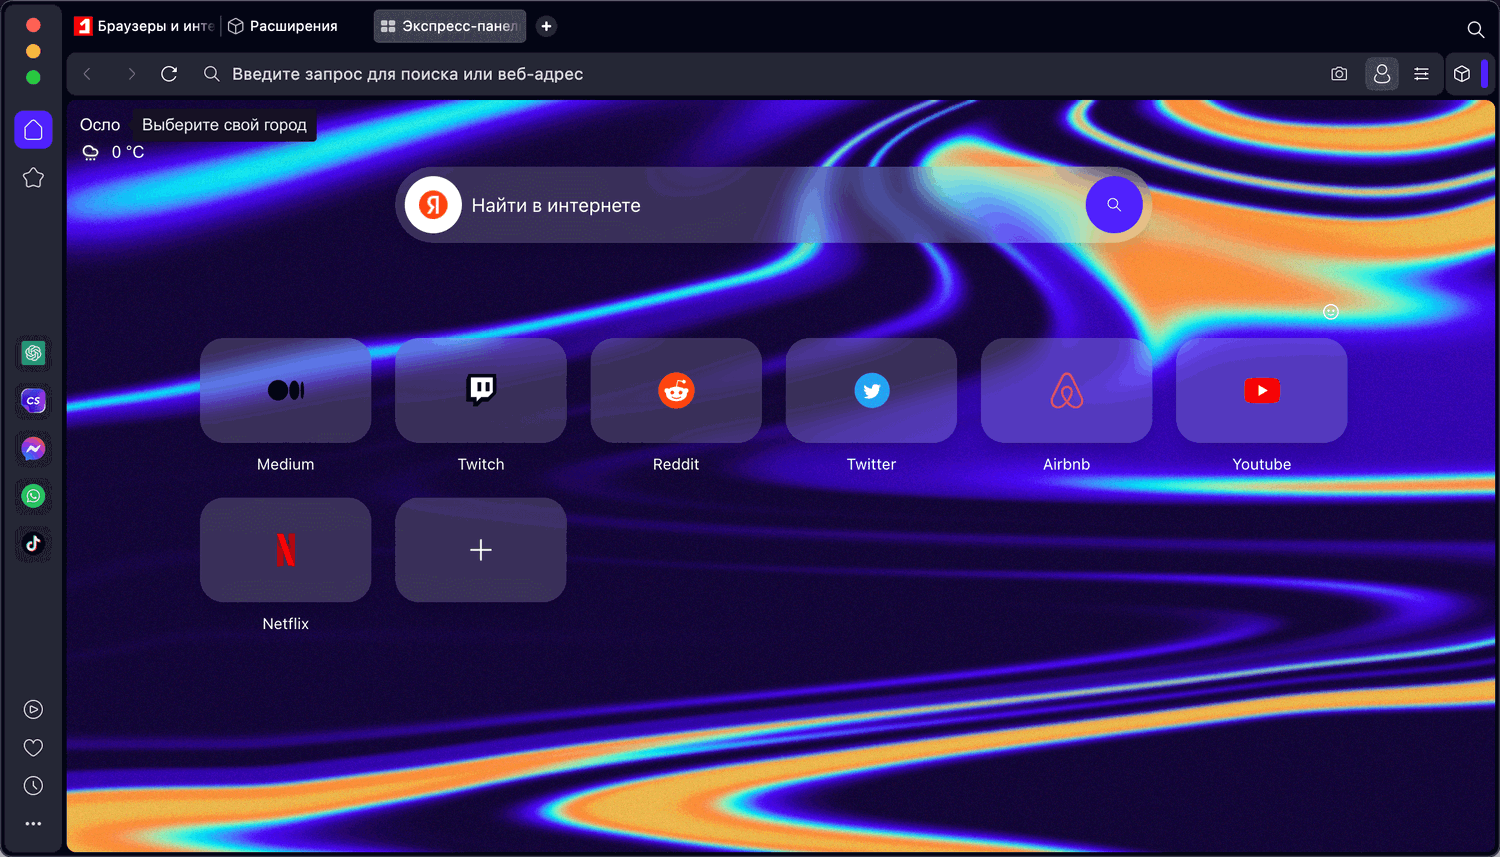Click Выберите свой город tooltip label
The width and height of the screenshot is (1500, 857).
224,125
